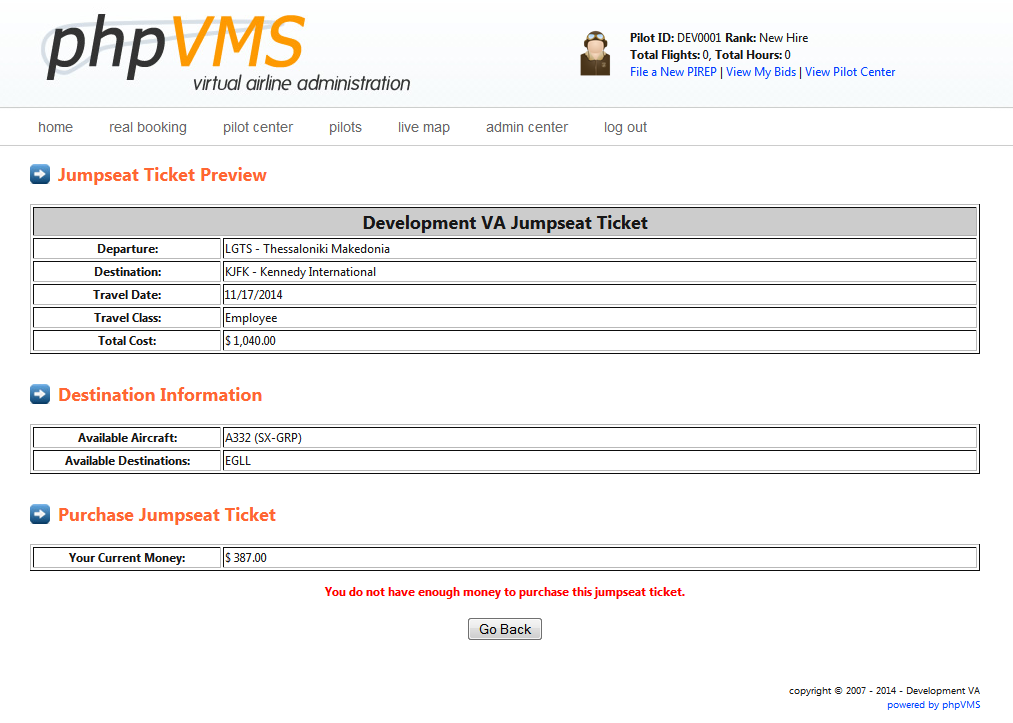Image resolution: width=1013 pixels, height=723 pixels.
Task: Click the Available Destinations: label
Action: tap(127, 461)
